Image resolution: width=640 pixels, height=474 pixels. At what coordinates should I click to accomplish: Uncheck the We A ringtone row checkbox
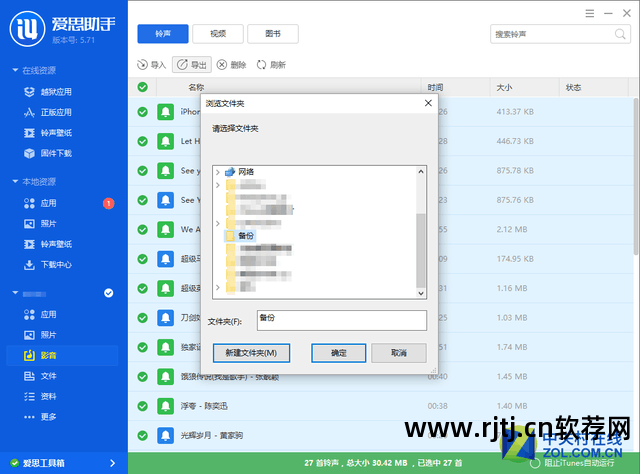[x=142, y=229]
